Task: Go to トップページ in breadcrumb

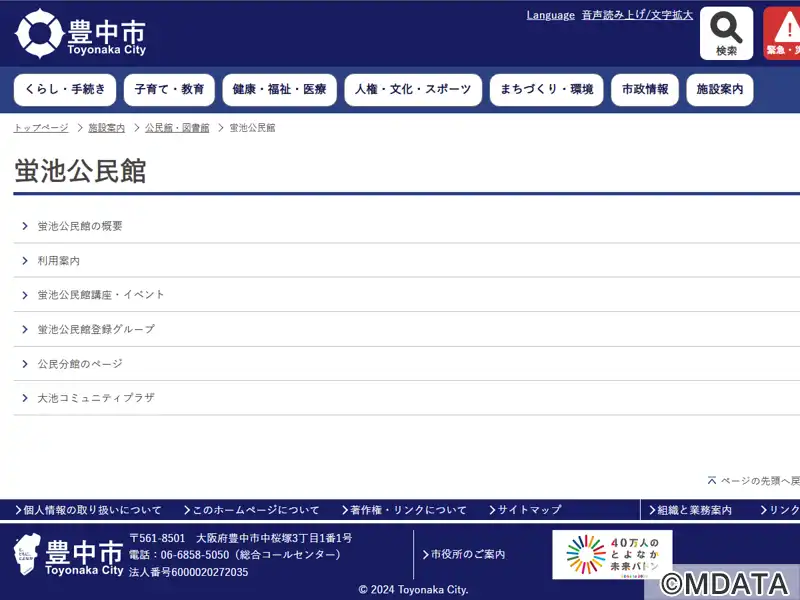Action: pyautogui.click(x=41, y=128)
